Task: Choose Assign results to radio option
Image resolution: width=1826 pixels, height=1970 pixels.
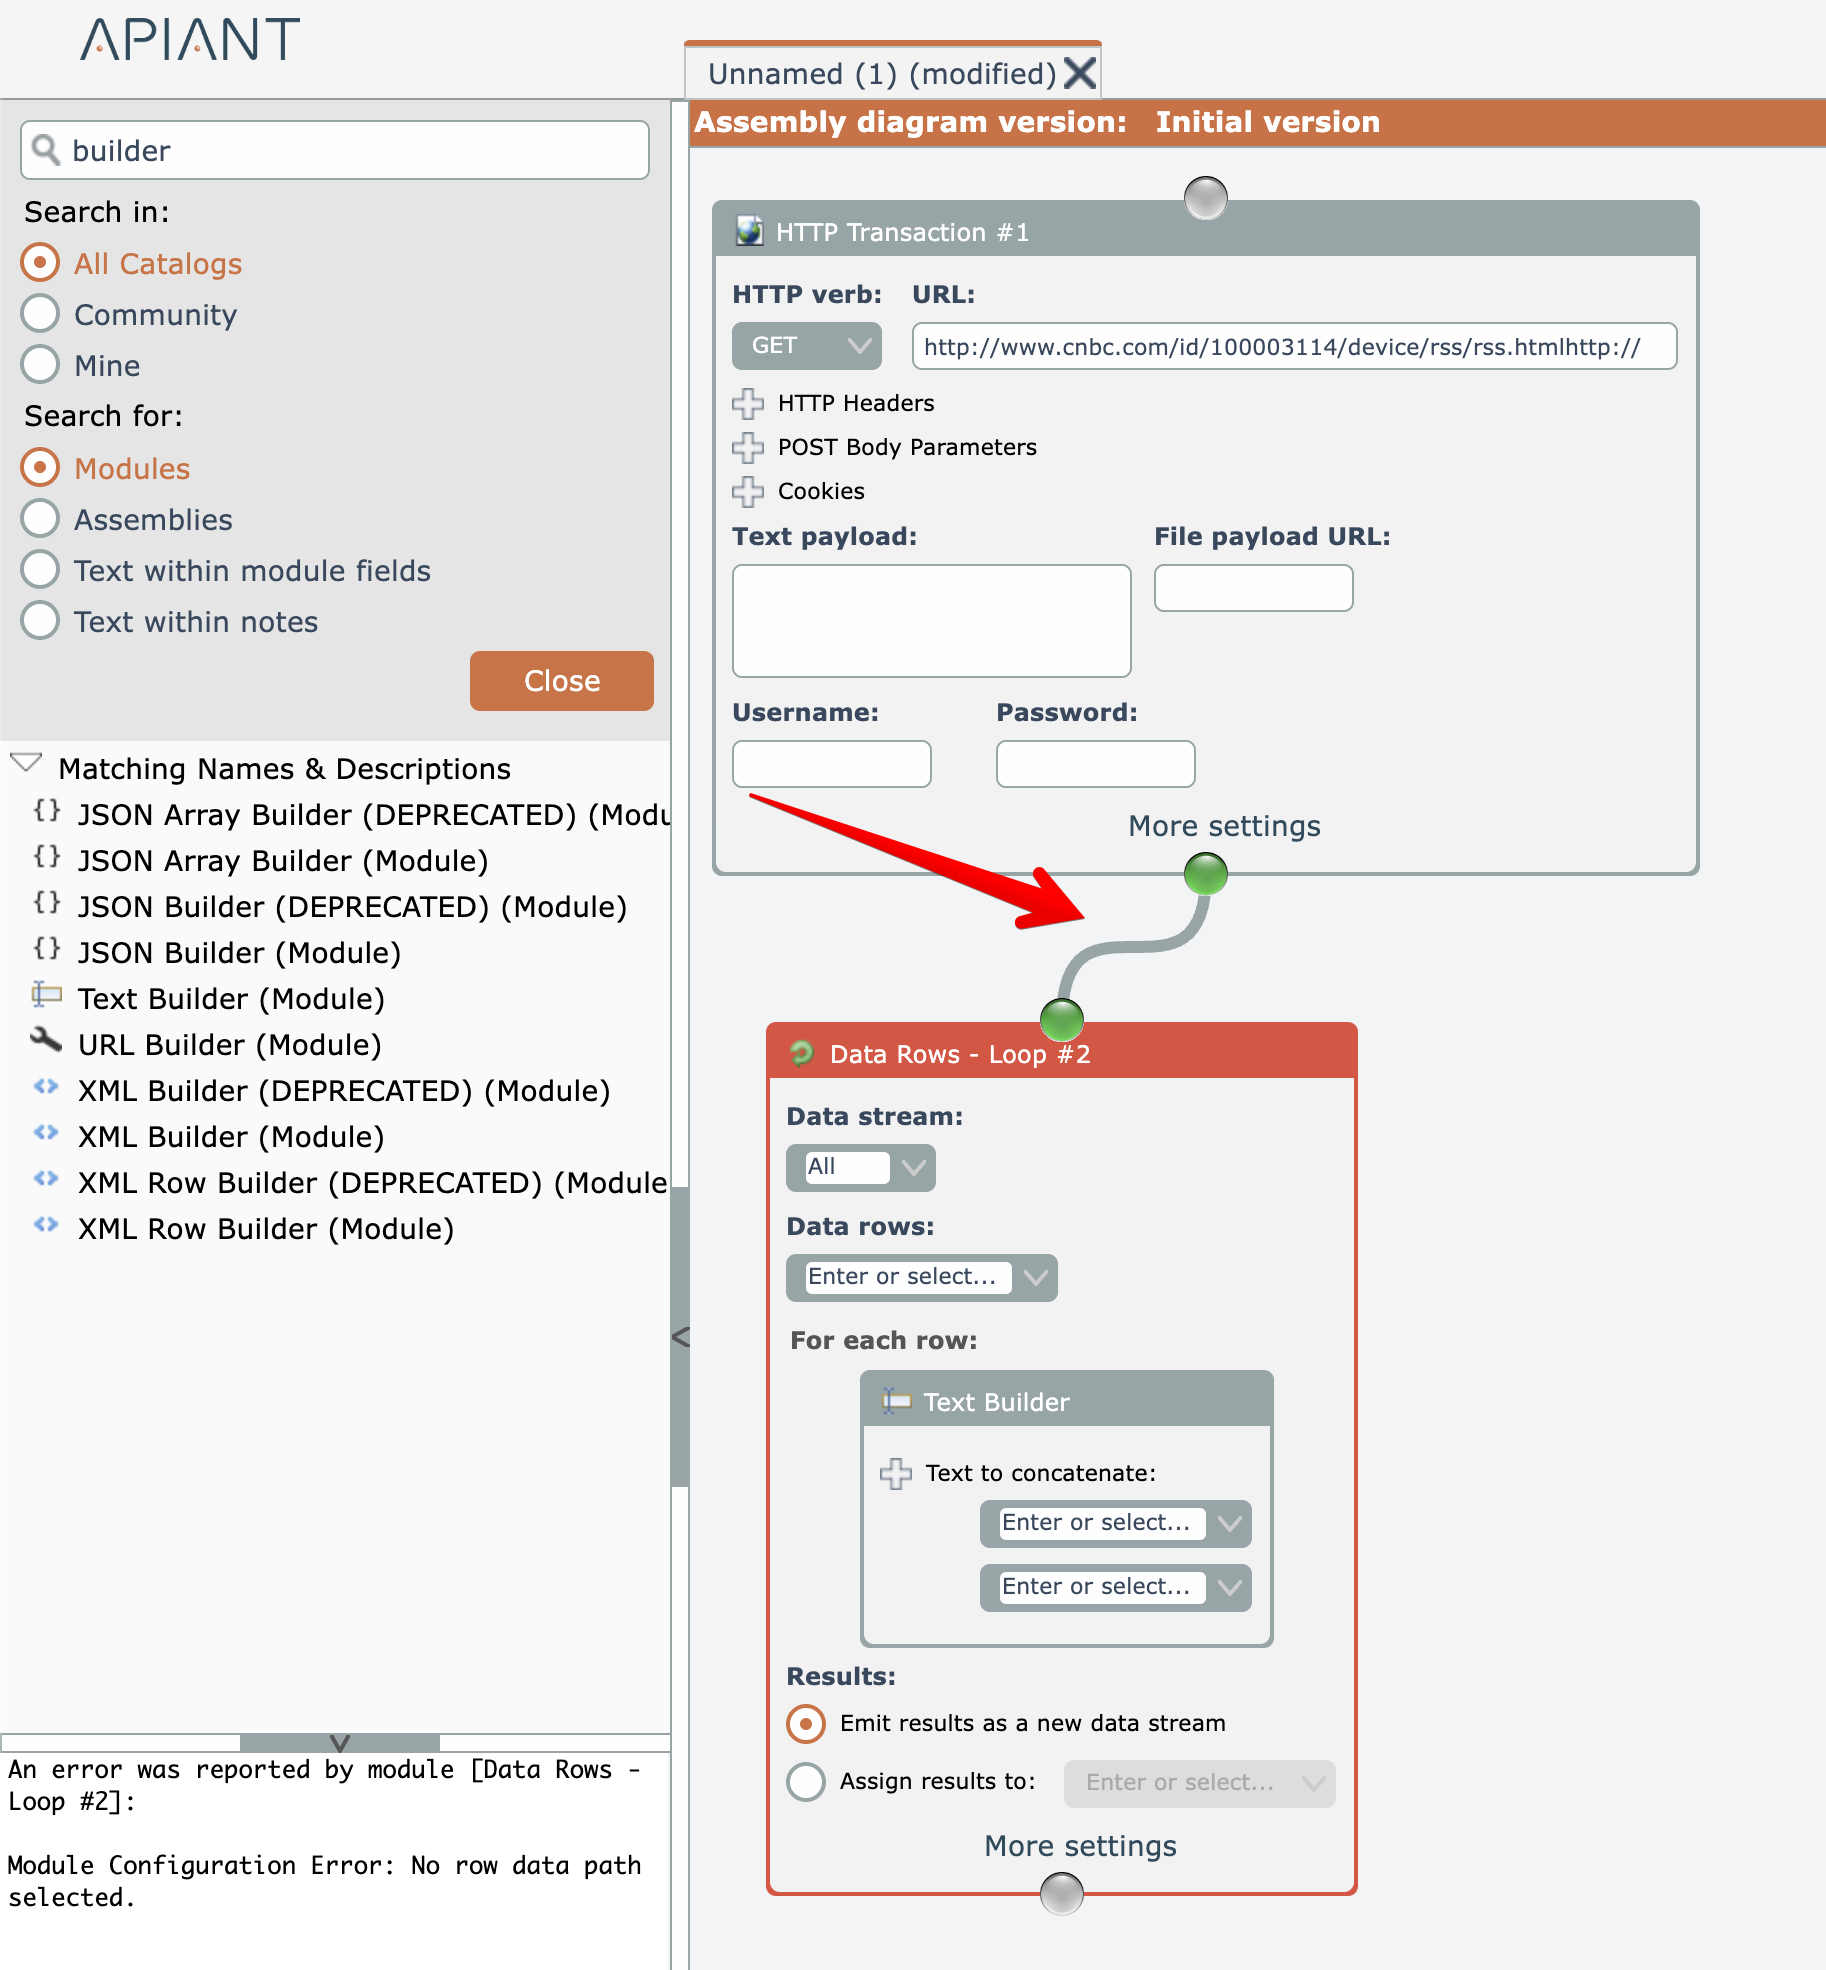Action: pyautogui.click(x=806, y=1782)
